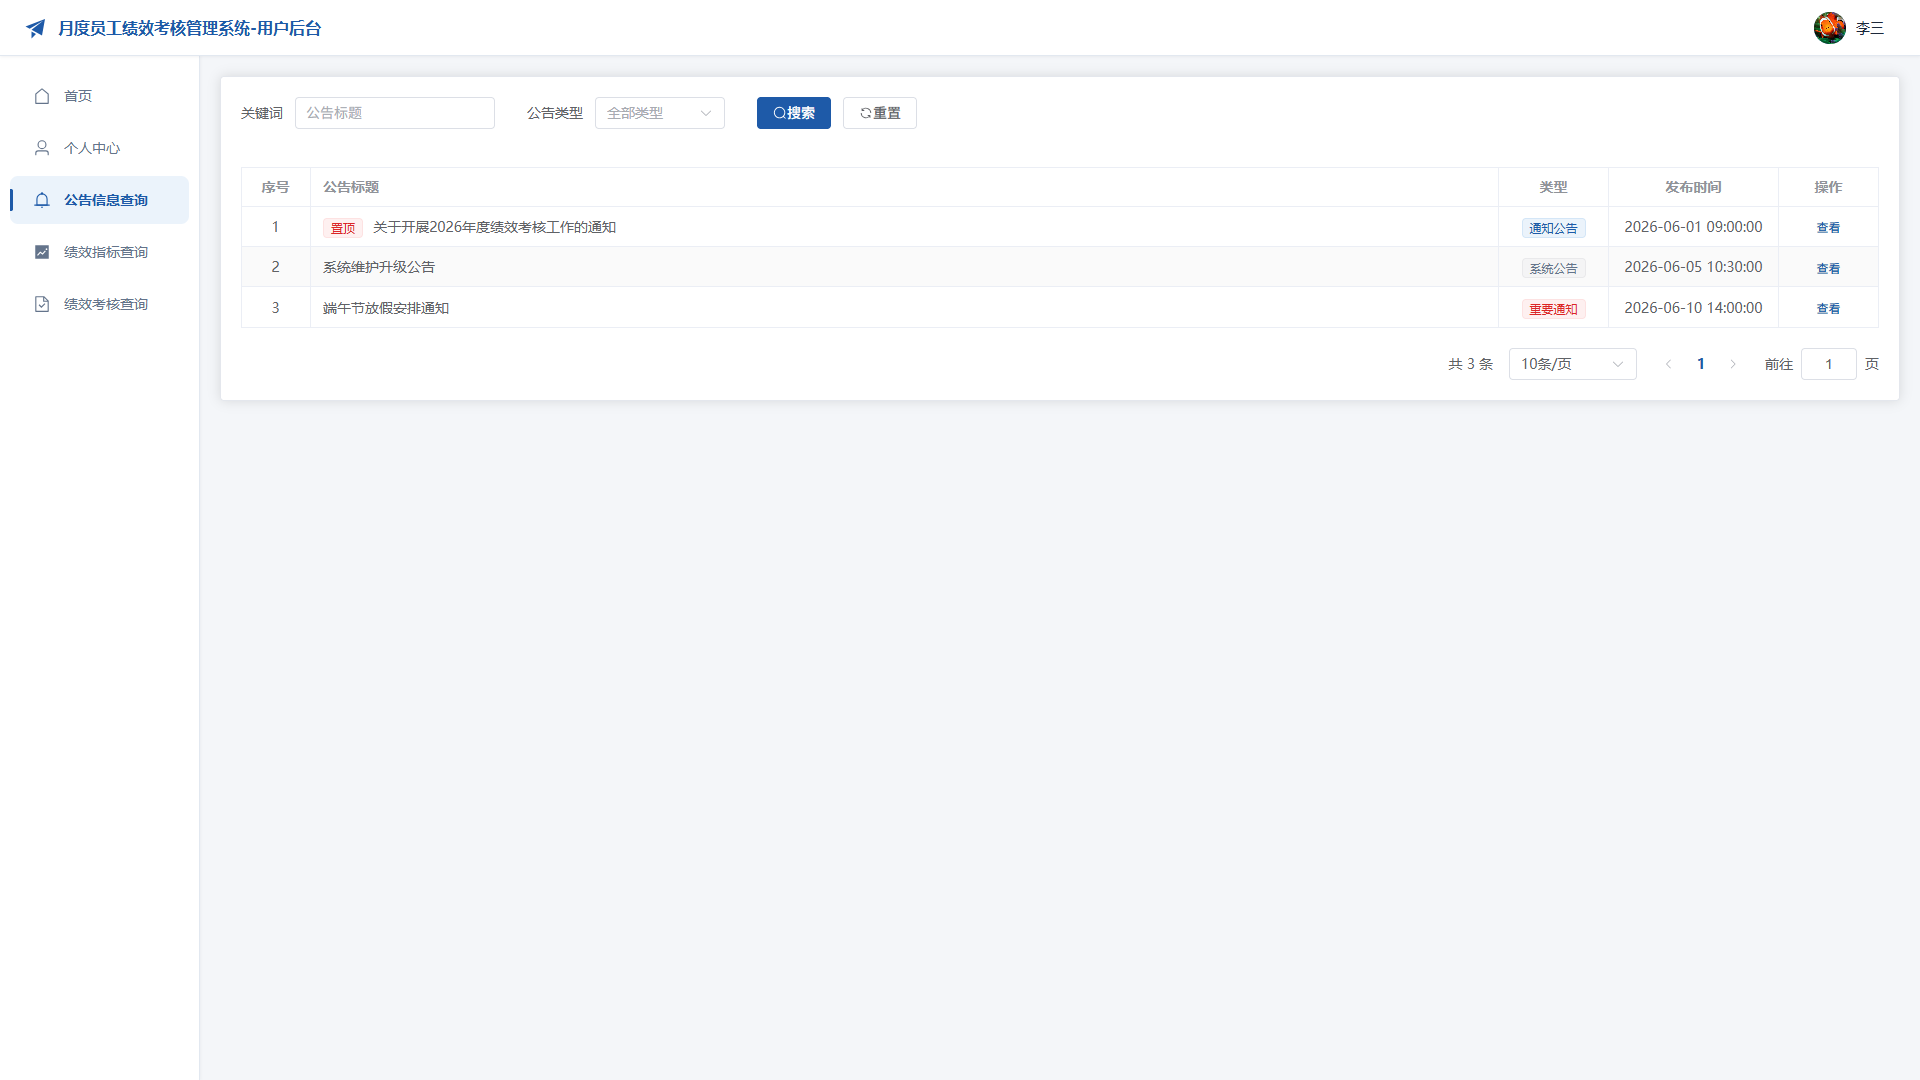1920x1080 pixels.
Task: Click the document icon for 绩效考核查询
Action: point(42,304)
